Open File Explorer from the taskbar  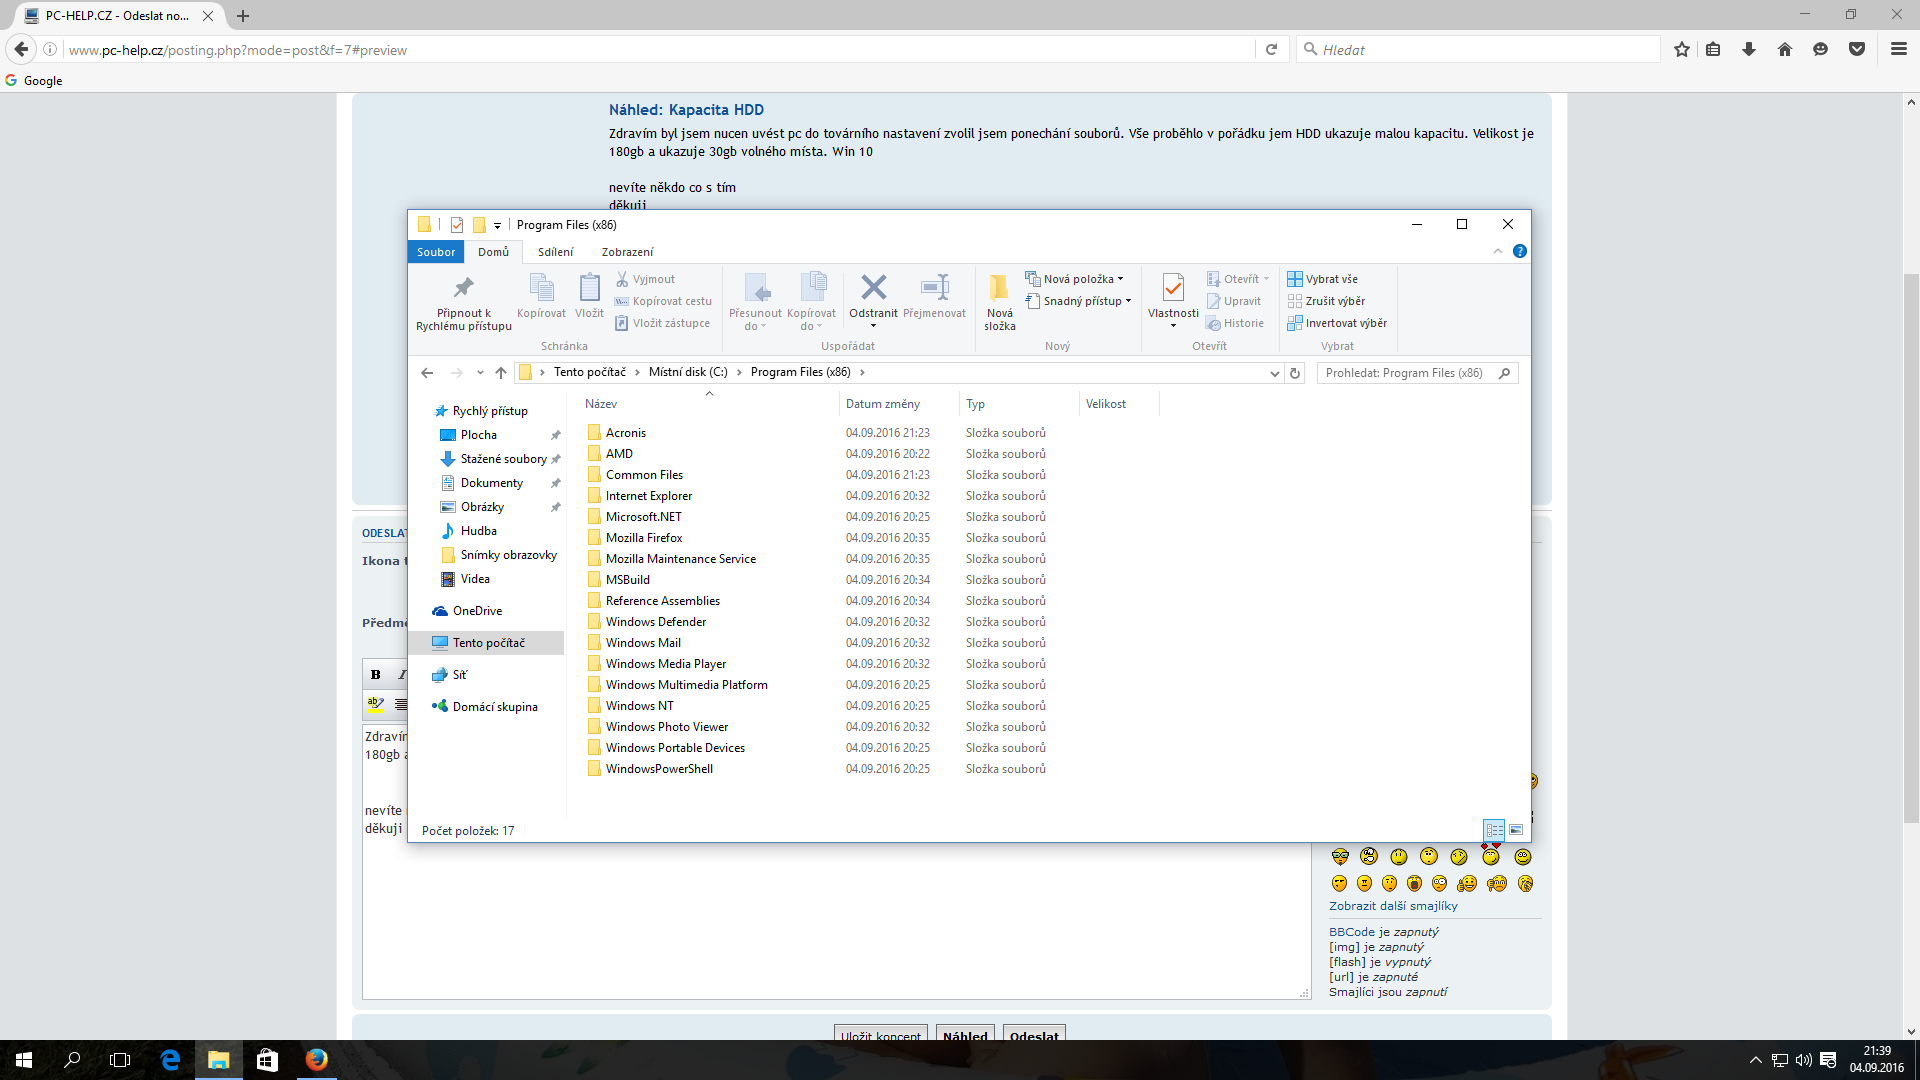pyautogui.click(x=218, y=1060)
